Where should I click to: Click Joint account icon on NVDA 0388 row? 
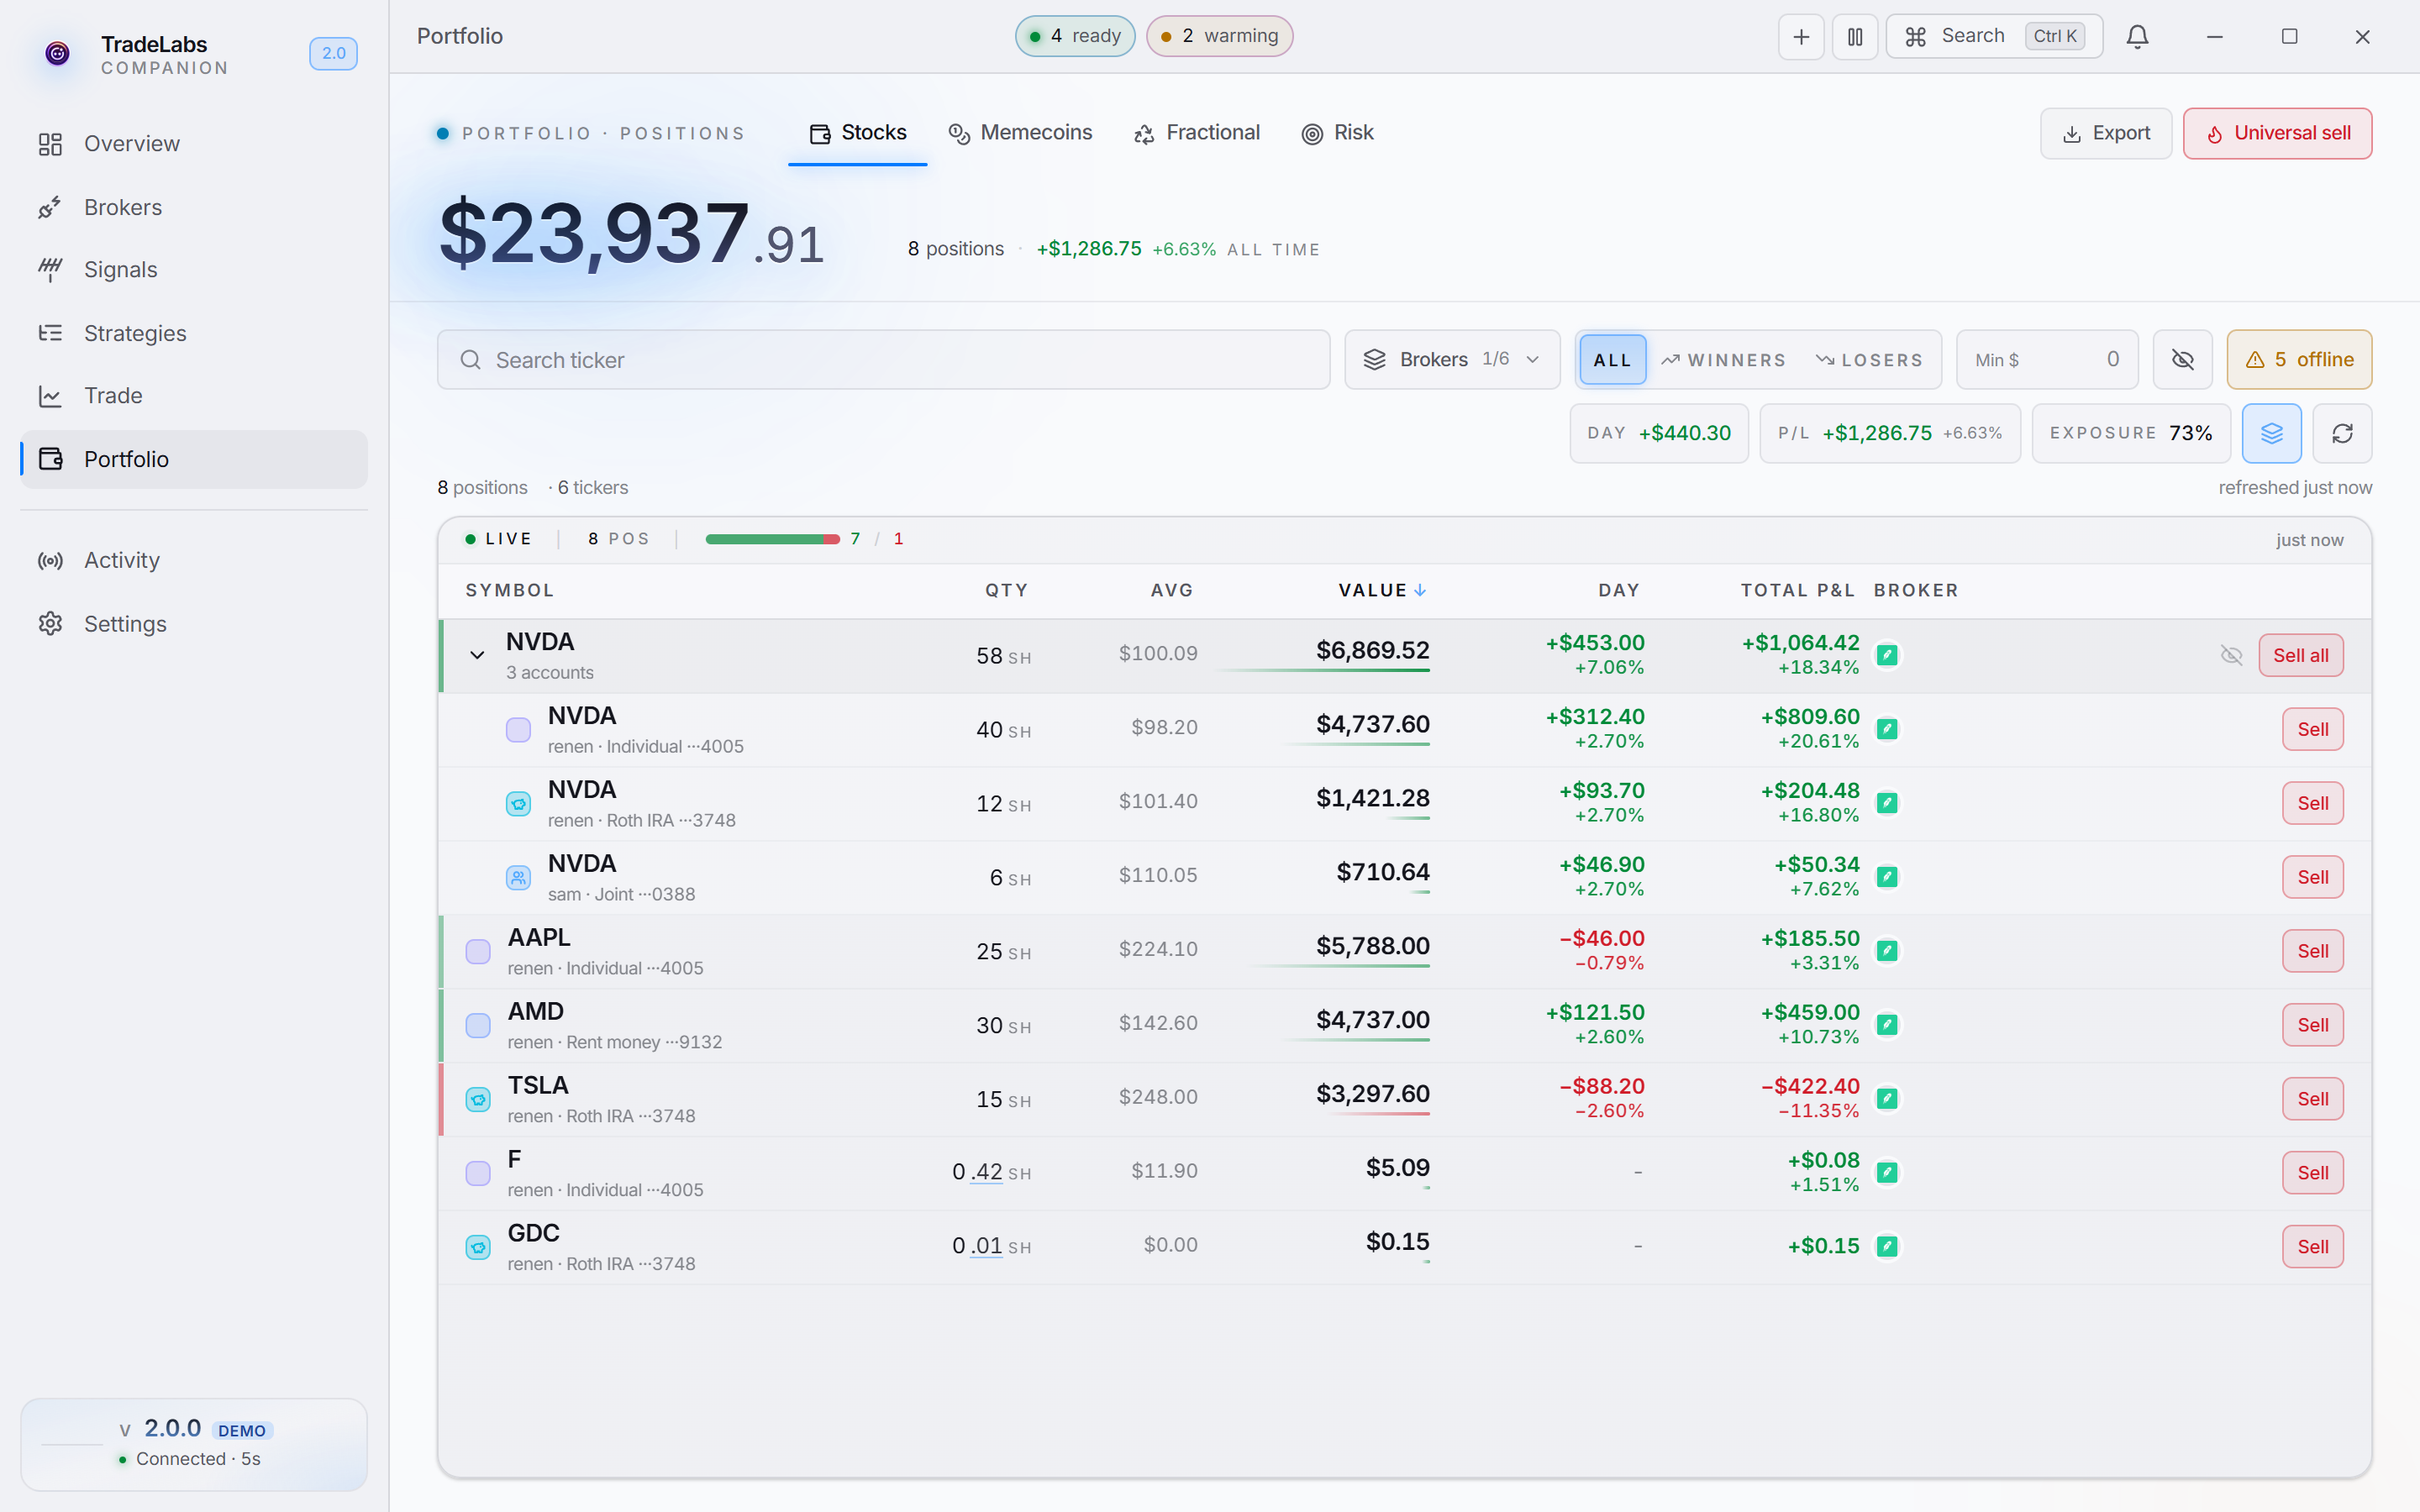click(x=518, y=878)
